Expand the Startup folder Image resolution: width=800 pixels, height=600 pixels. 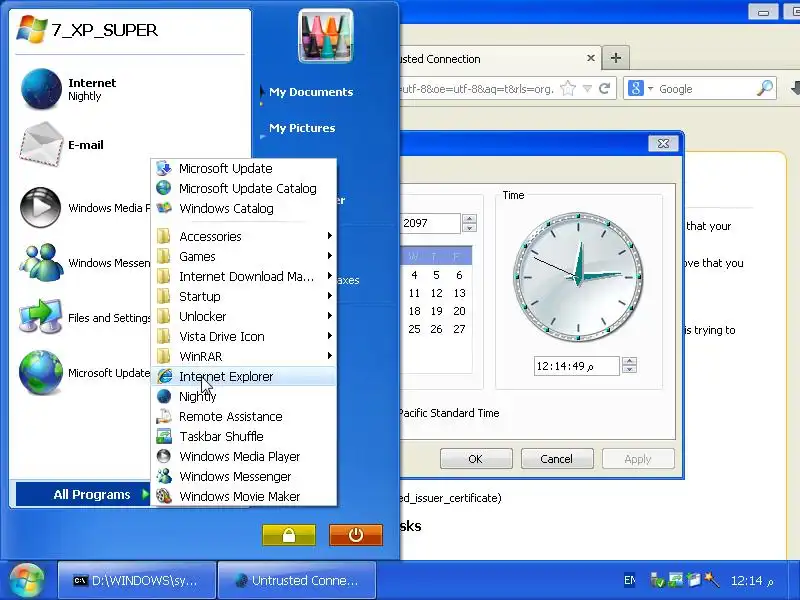pyautogui.click(x=244, y=296)
